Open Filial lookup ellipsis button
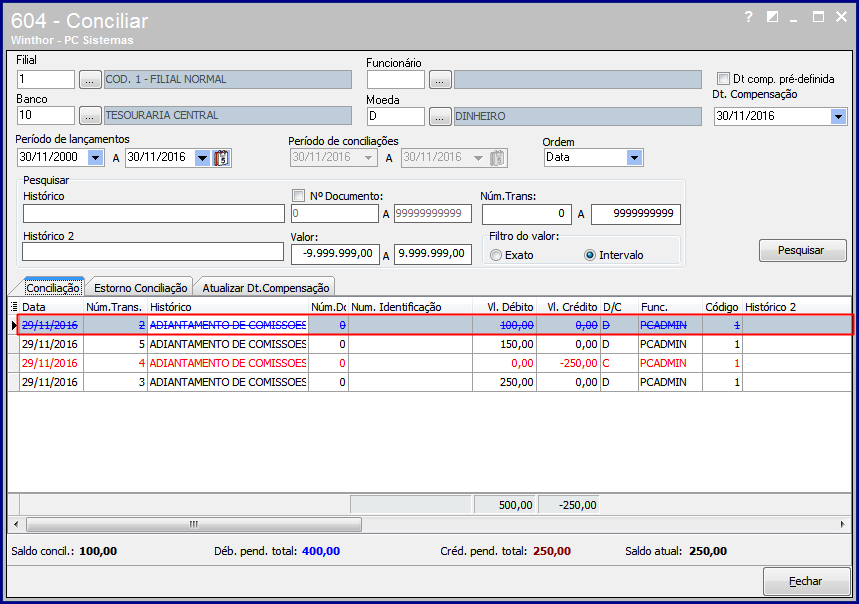This screenshot has height=604, width=859. (90, 80)
